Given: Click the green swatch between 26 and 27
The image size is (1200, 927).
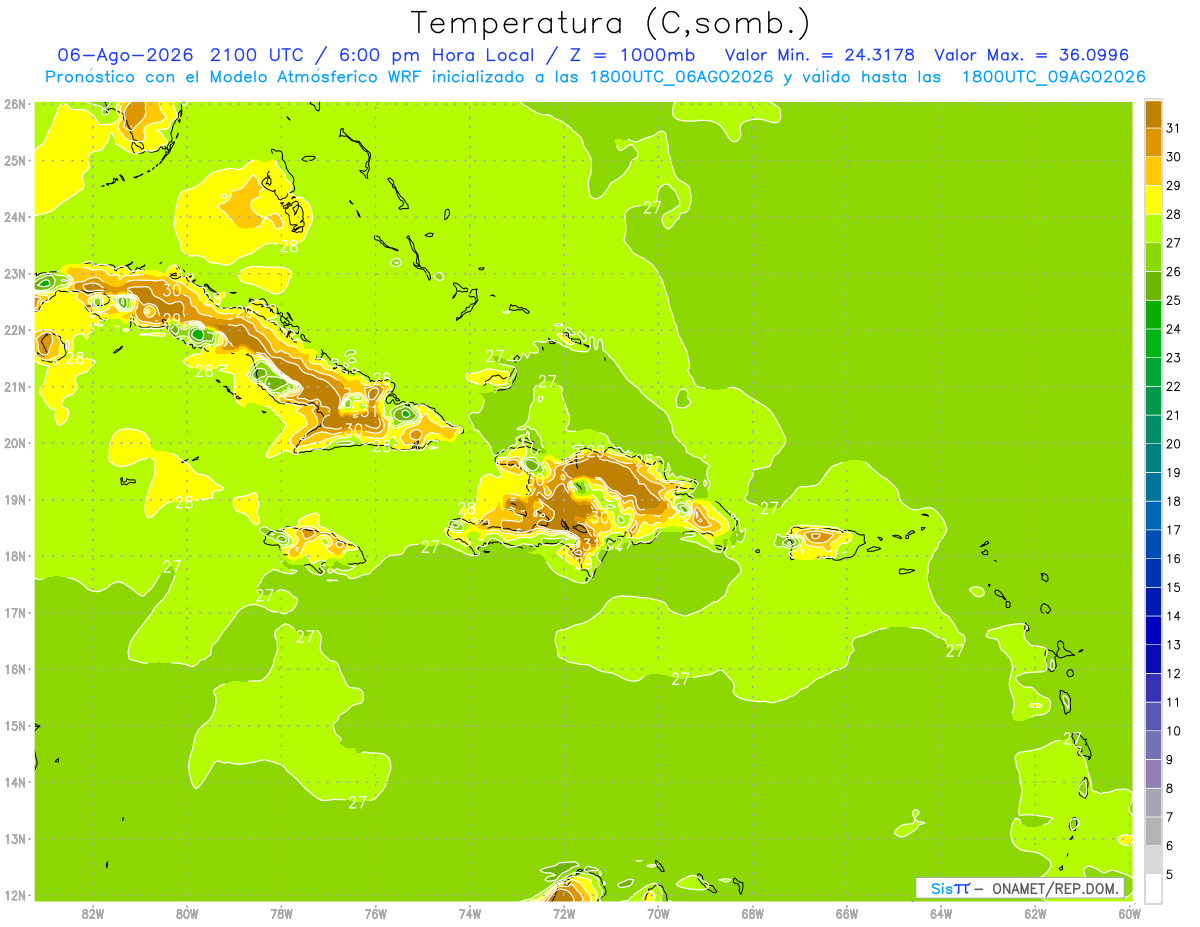Looking at the screenshot, I should click(1153, 257).
